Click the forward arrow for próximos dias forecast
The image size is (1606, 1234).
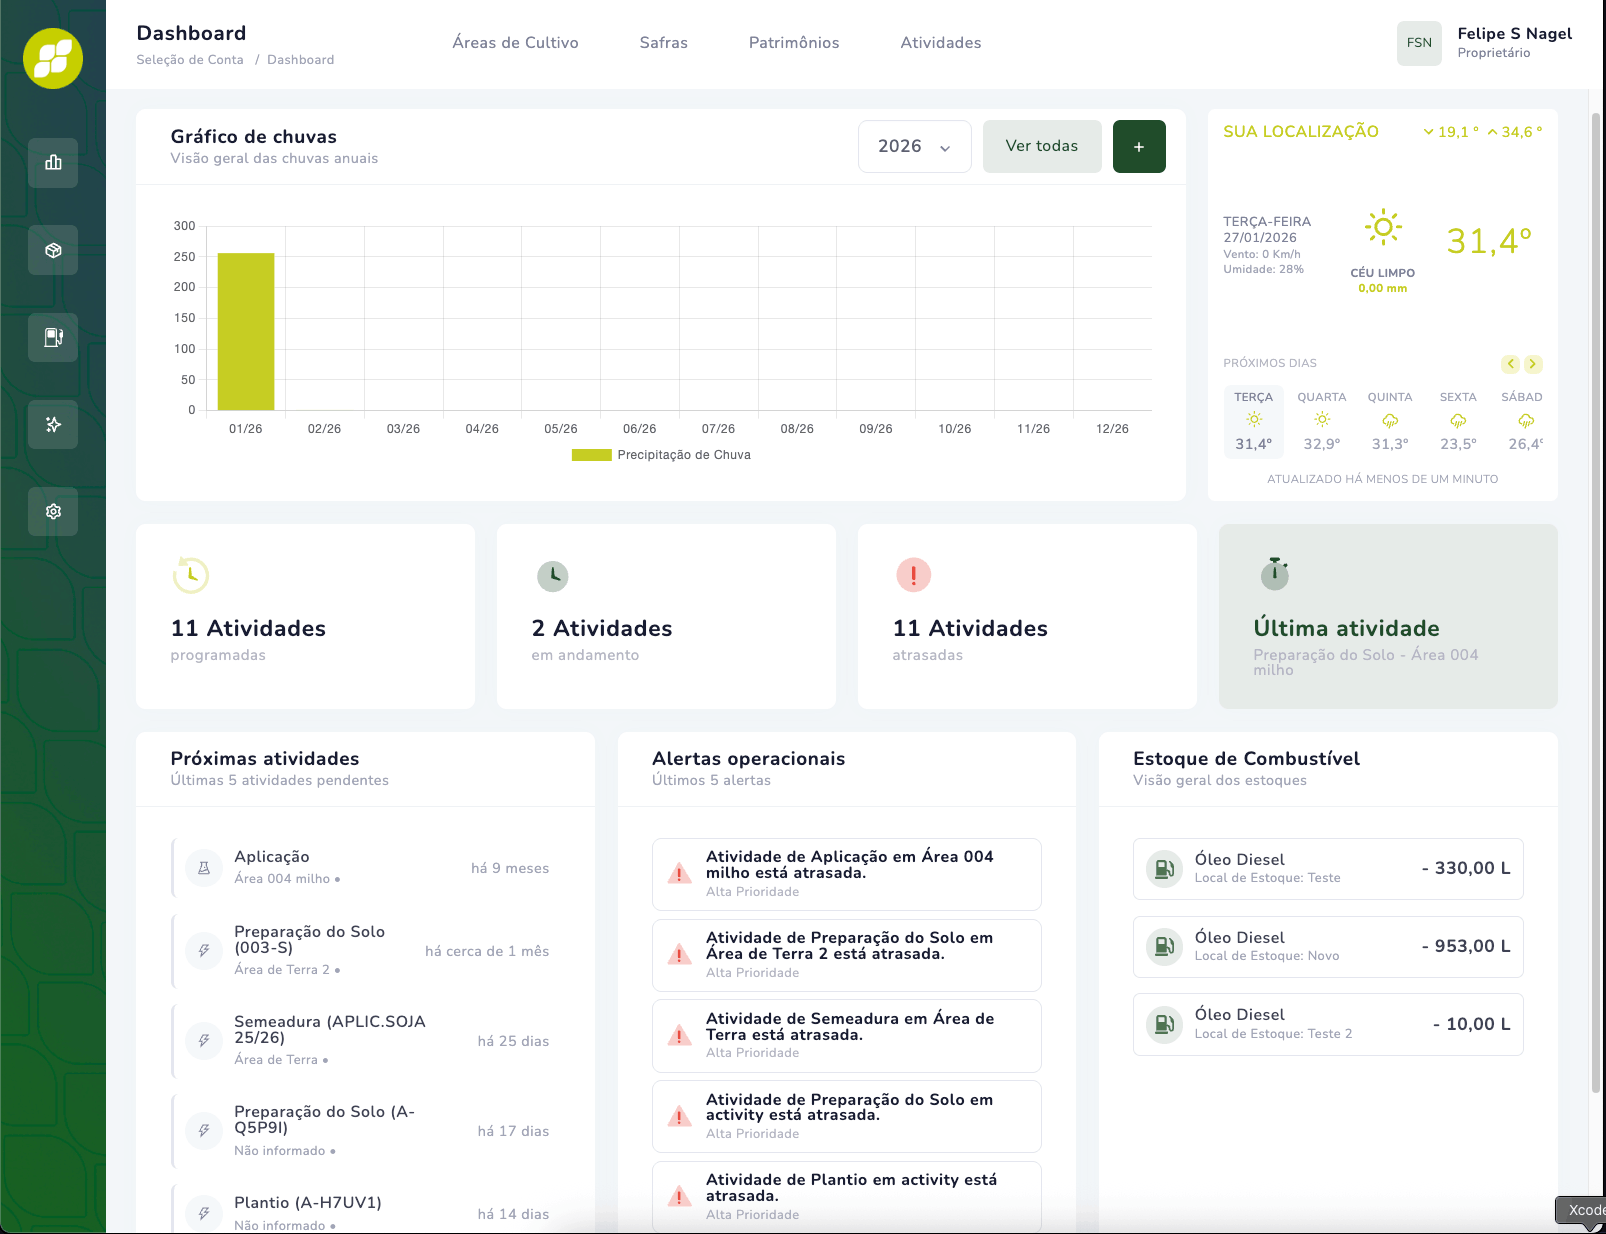pos(1533,364)
